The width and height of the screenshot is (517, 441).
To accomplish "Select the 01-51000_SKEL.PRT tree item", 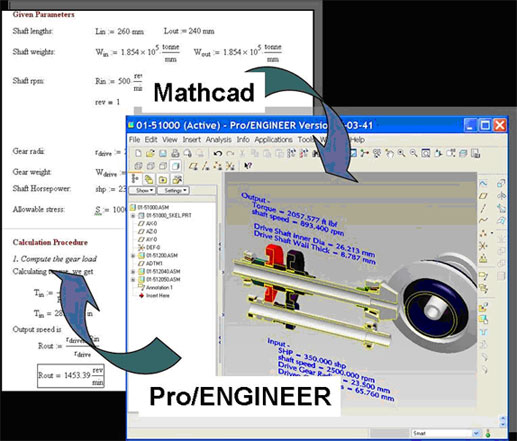I will [165, 215].
